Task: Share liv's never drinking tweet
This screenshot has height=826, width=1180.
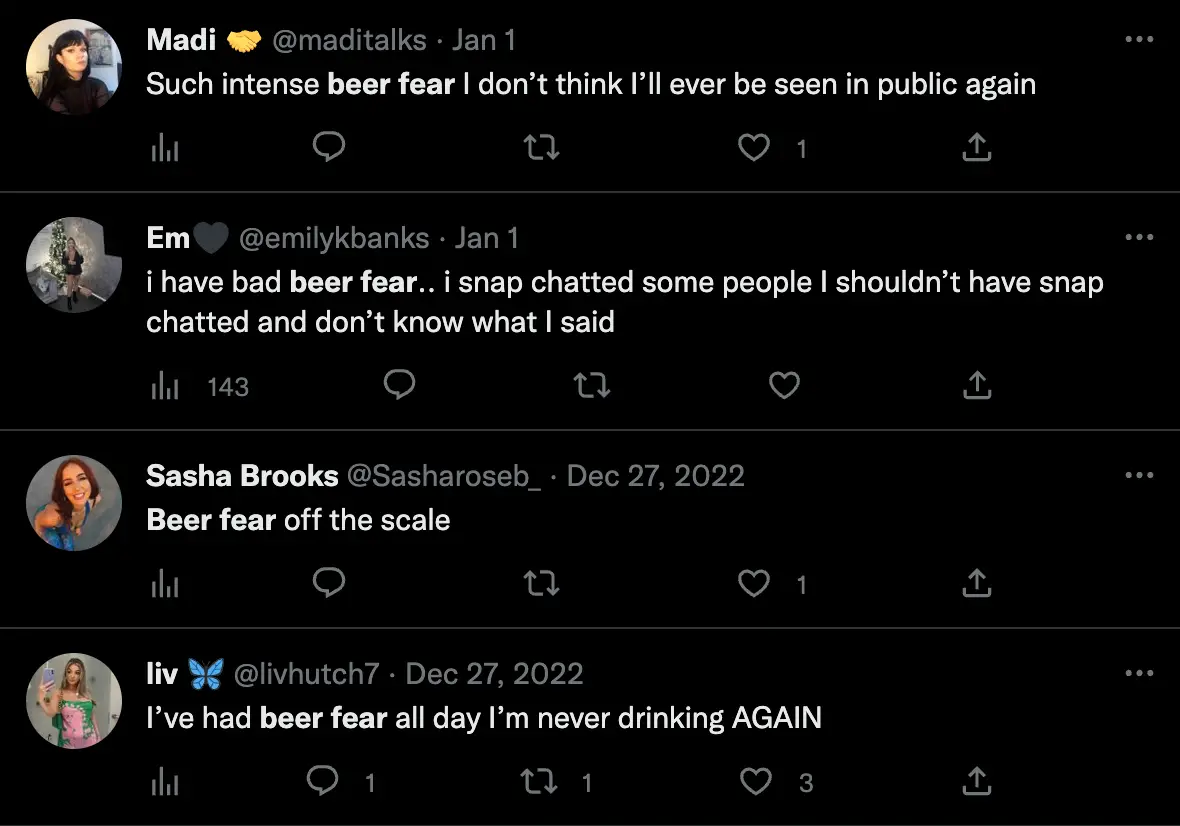Action: [976, 781]
